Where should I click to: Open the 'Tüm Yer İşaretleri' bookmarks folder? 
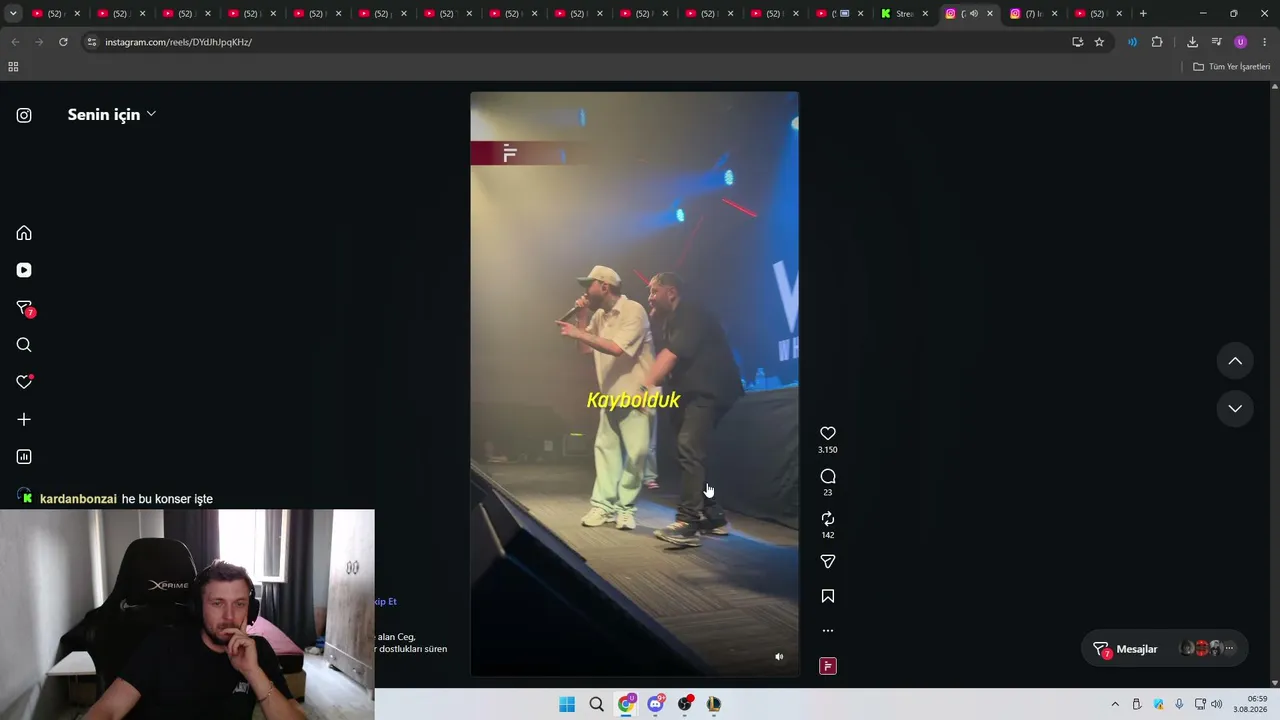pos(1231,67)
